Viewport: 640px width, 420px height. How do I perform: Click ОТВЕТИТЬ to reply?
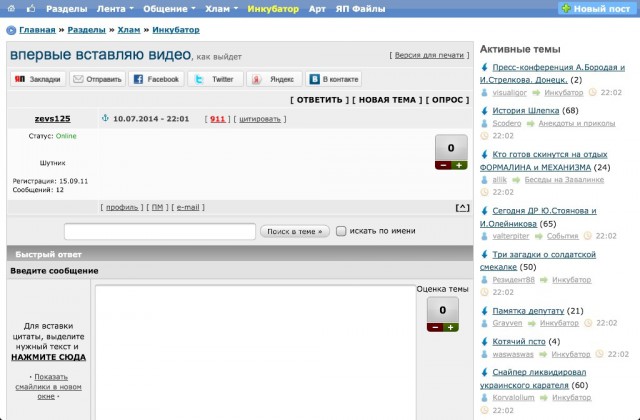tap(320, 100)
